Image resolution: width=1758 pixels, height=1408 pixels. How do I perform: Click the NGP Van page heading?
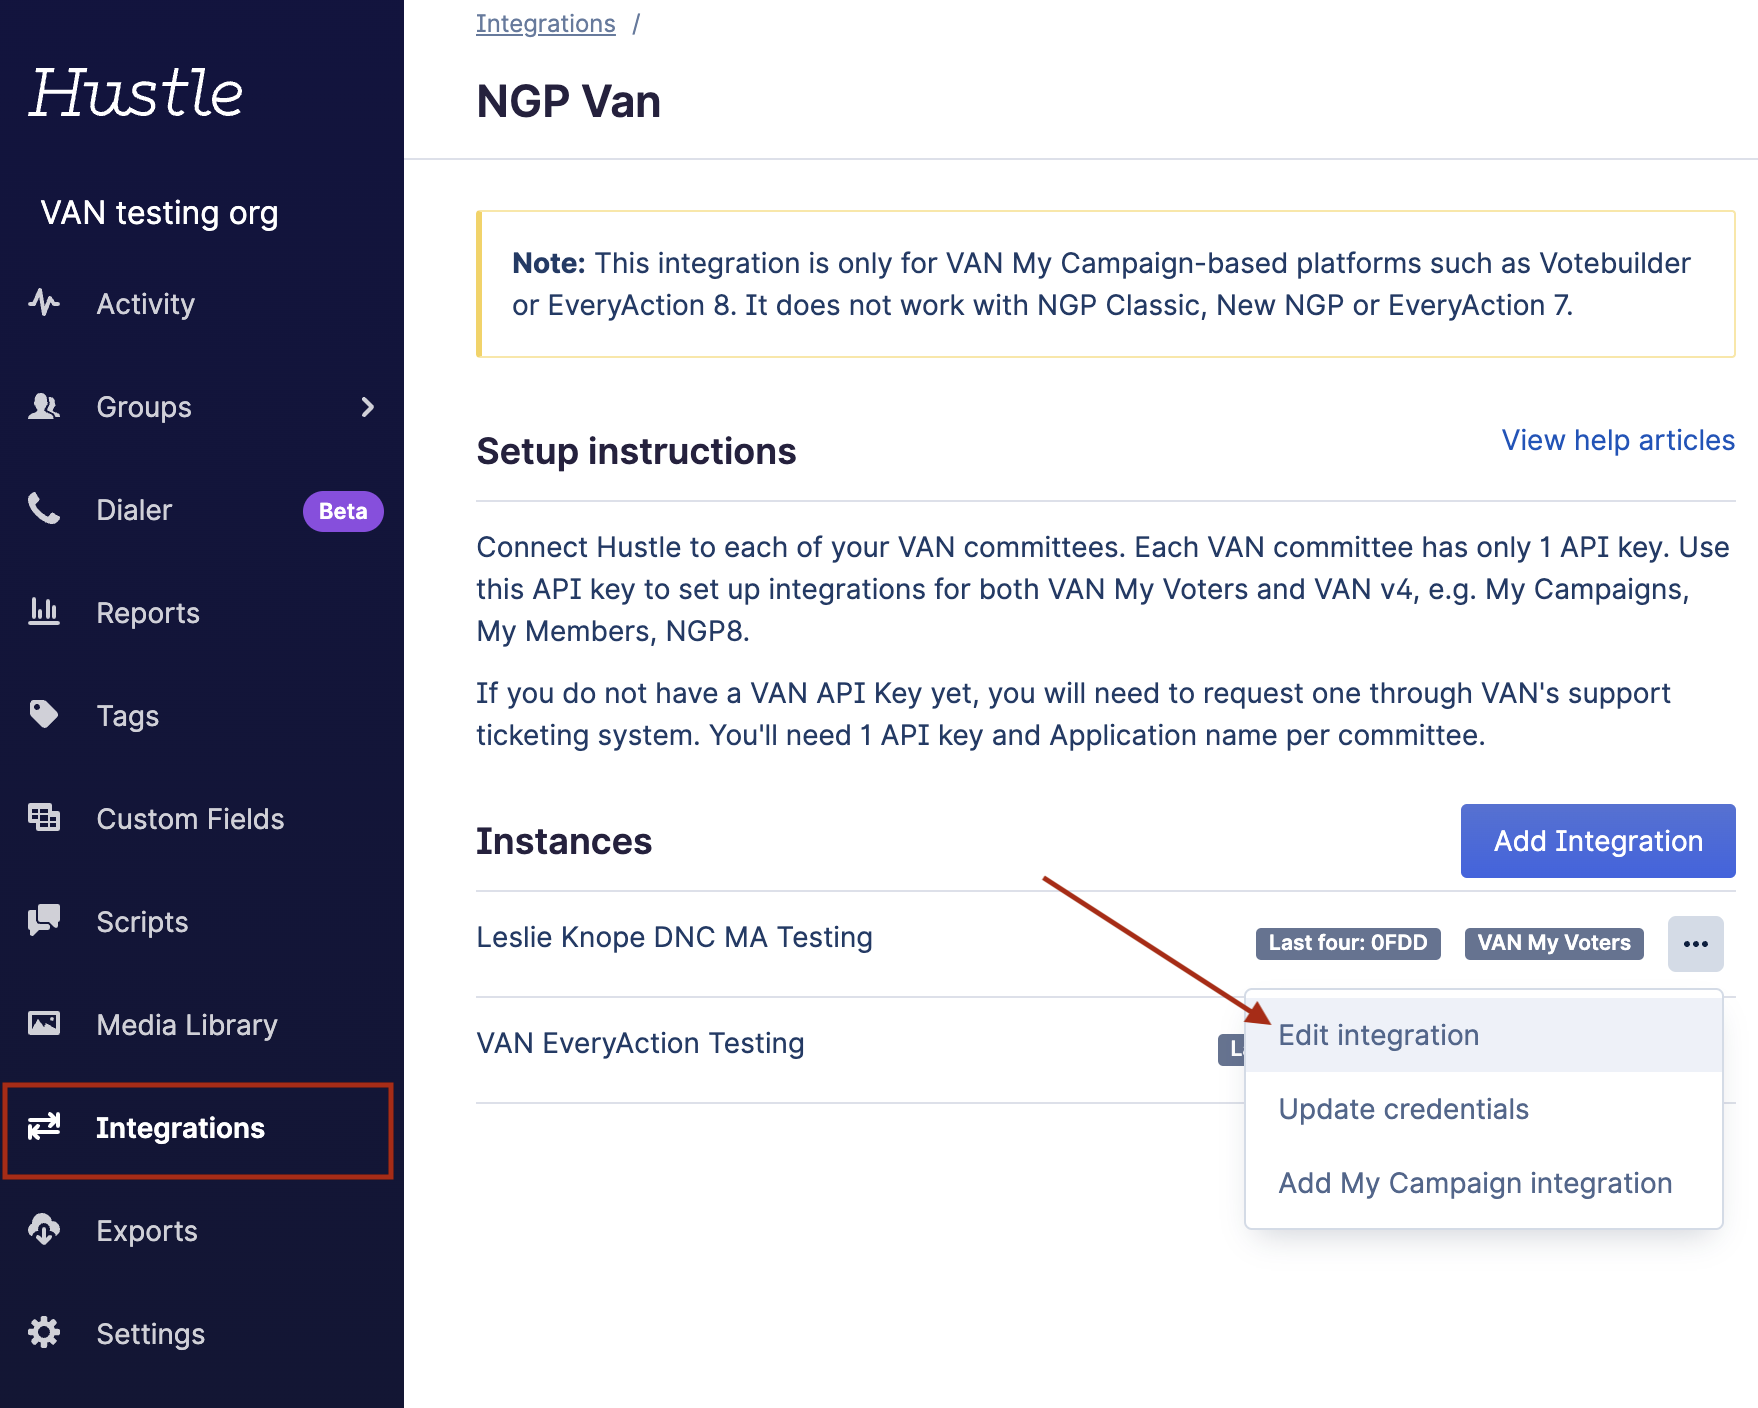click(569, 102)
